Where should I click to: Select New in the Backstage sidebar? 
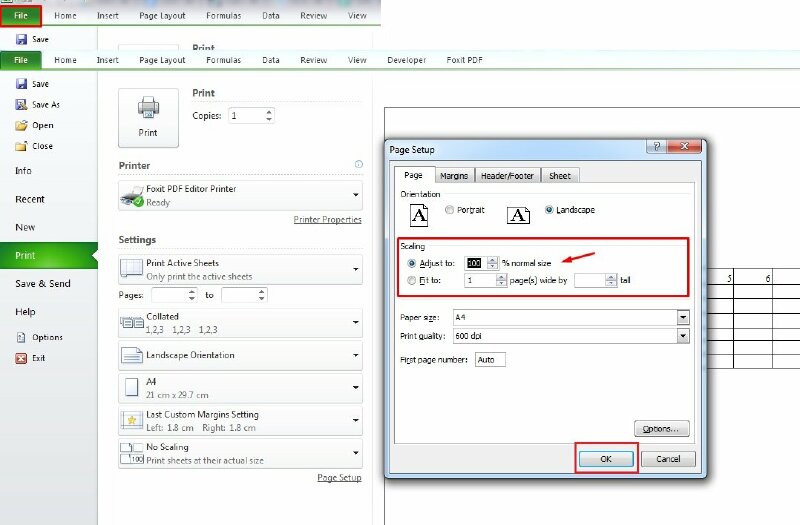click(x=25, y=227)
